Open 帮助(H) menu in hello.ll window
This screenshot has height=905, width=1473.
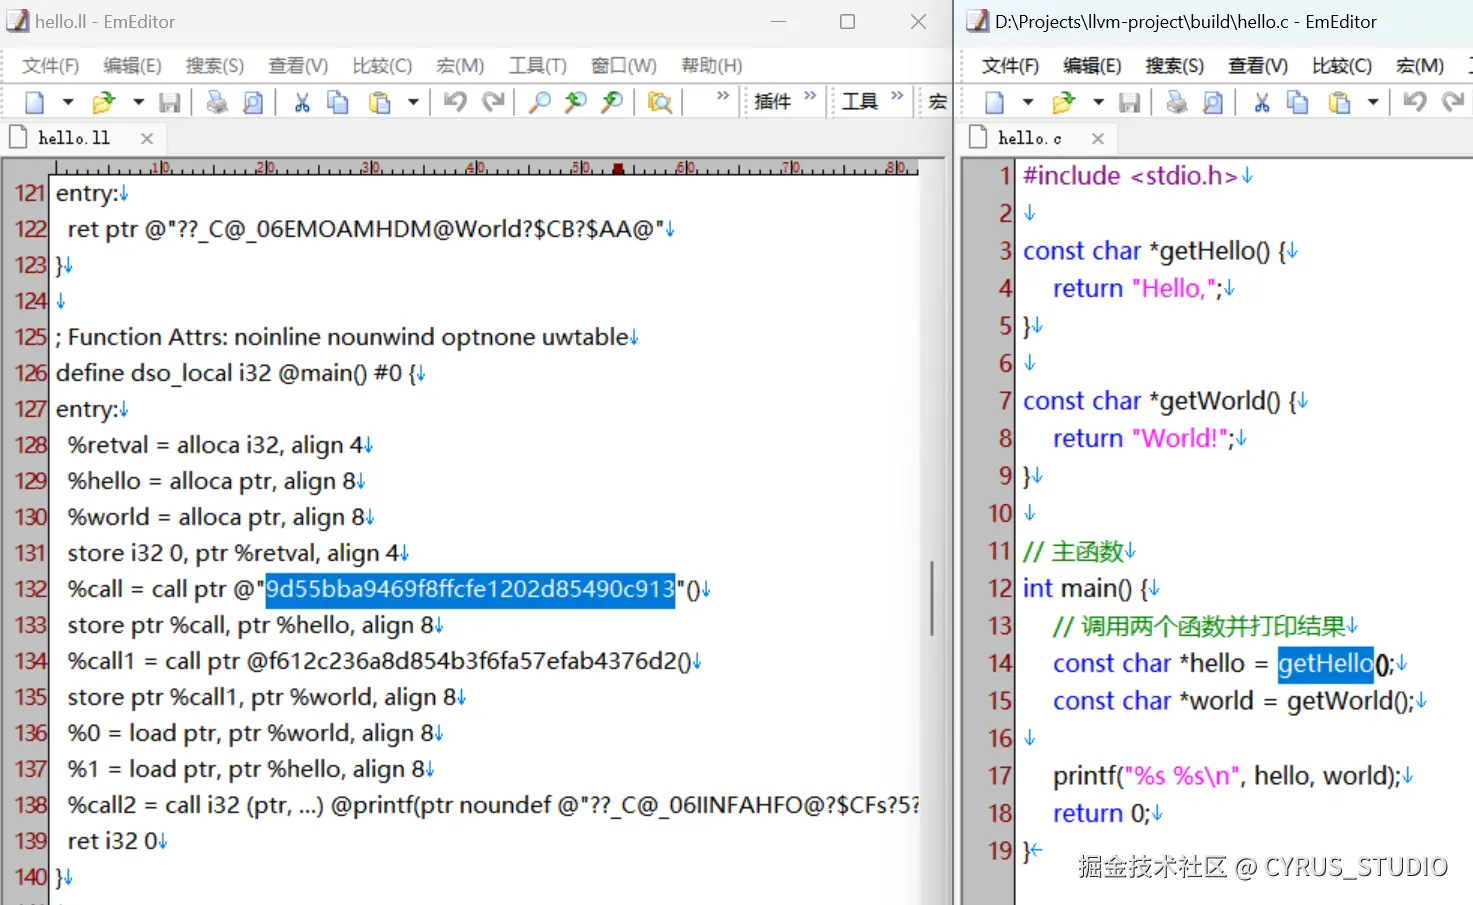click(x=712, y=66)
